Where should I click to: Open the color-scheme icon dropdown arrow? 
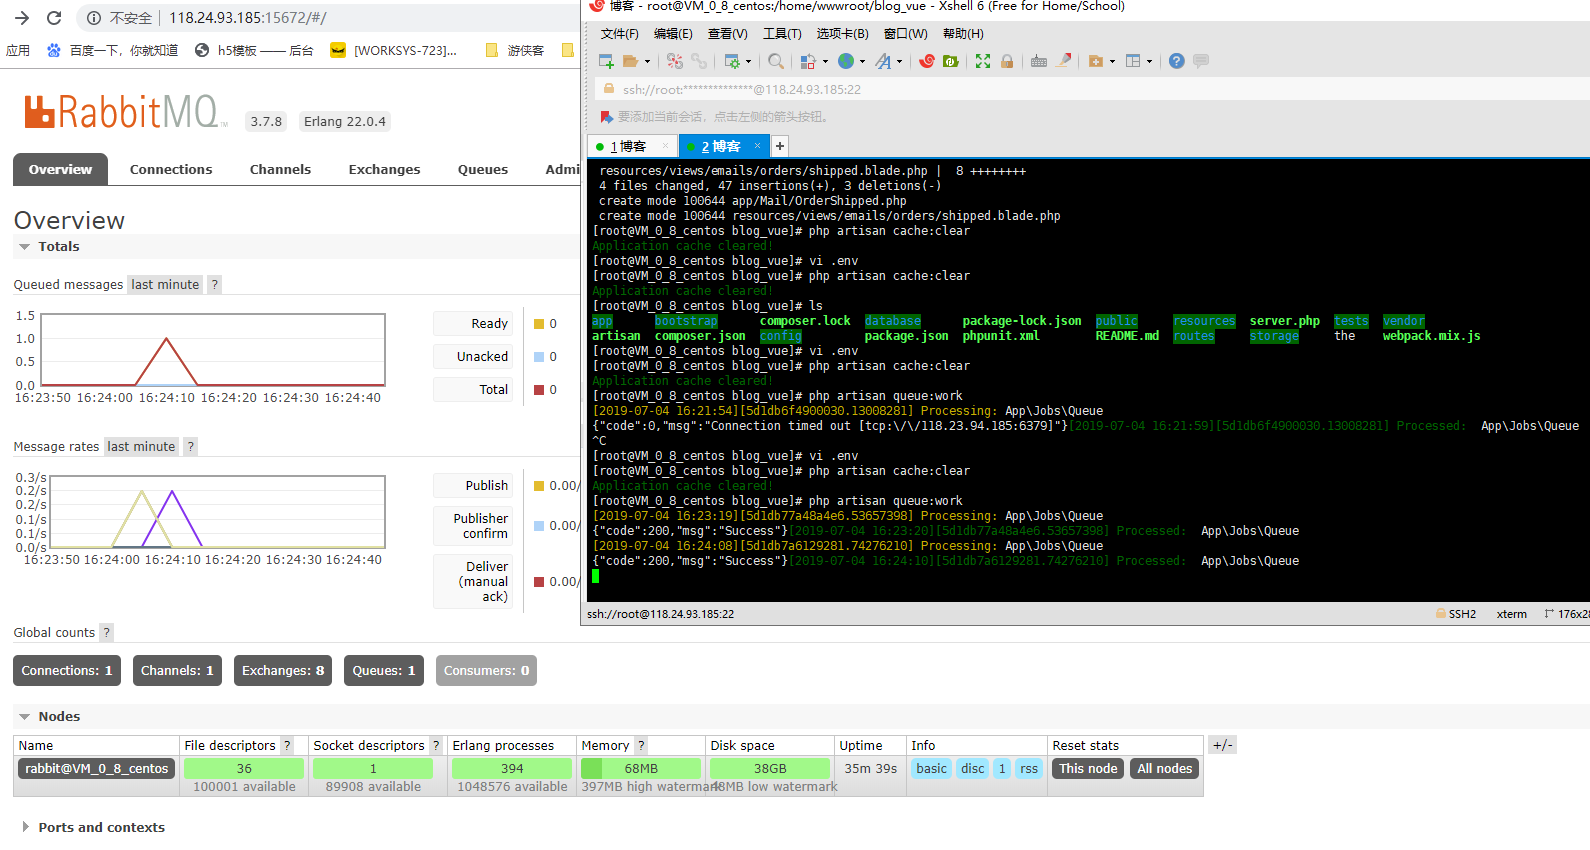point(825,62)
